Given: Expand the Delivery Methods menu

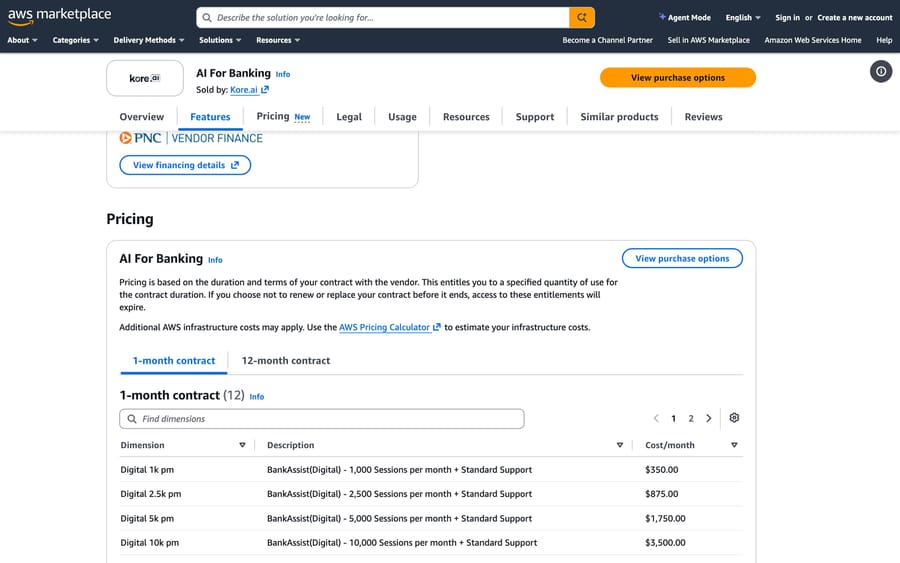Looking at the screenshot, I should [x=149, y=40].
